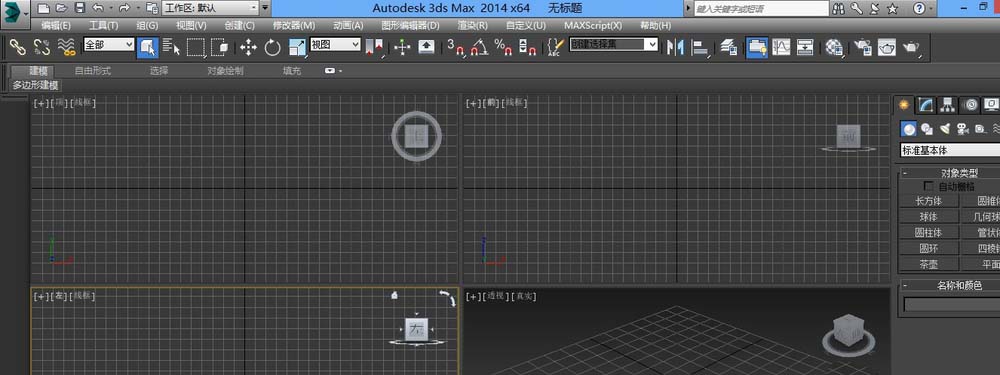Select the Select and Scale tool
Image resolution: width=1000 pixels, height=375 pixels.
(297, 47)
